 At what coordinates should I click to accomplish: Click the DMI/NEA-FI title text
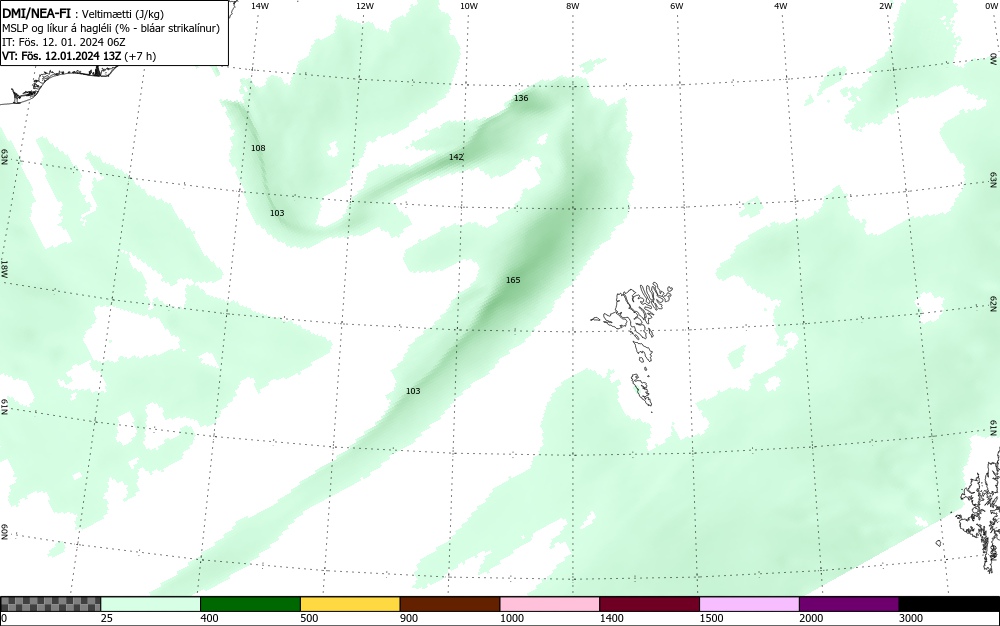tap(36, 13)
